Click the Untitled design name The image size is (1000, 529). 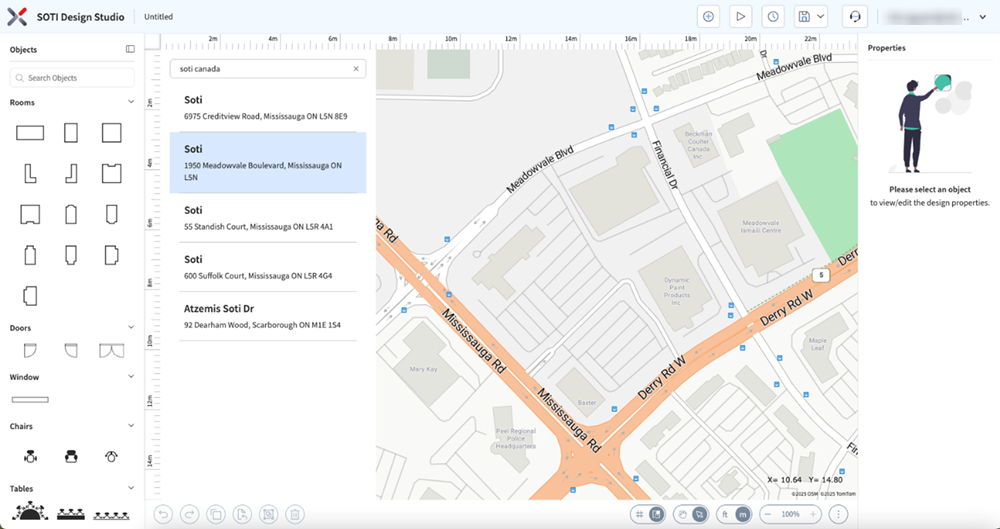click(x=158, y=17)
